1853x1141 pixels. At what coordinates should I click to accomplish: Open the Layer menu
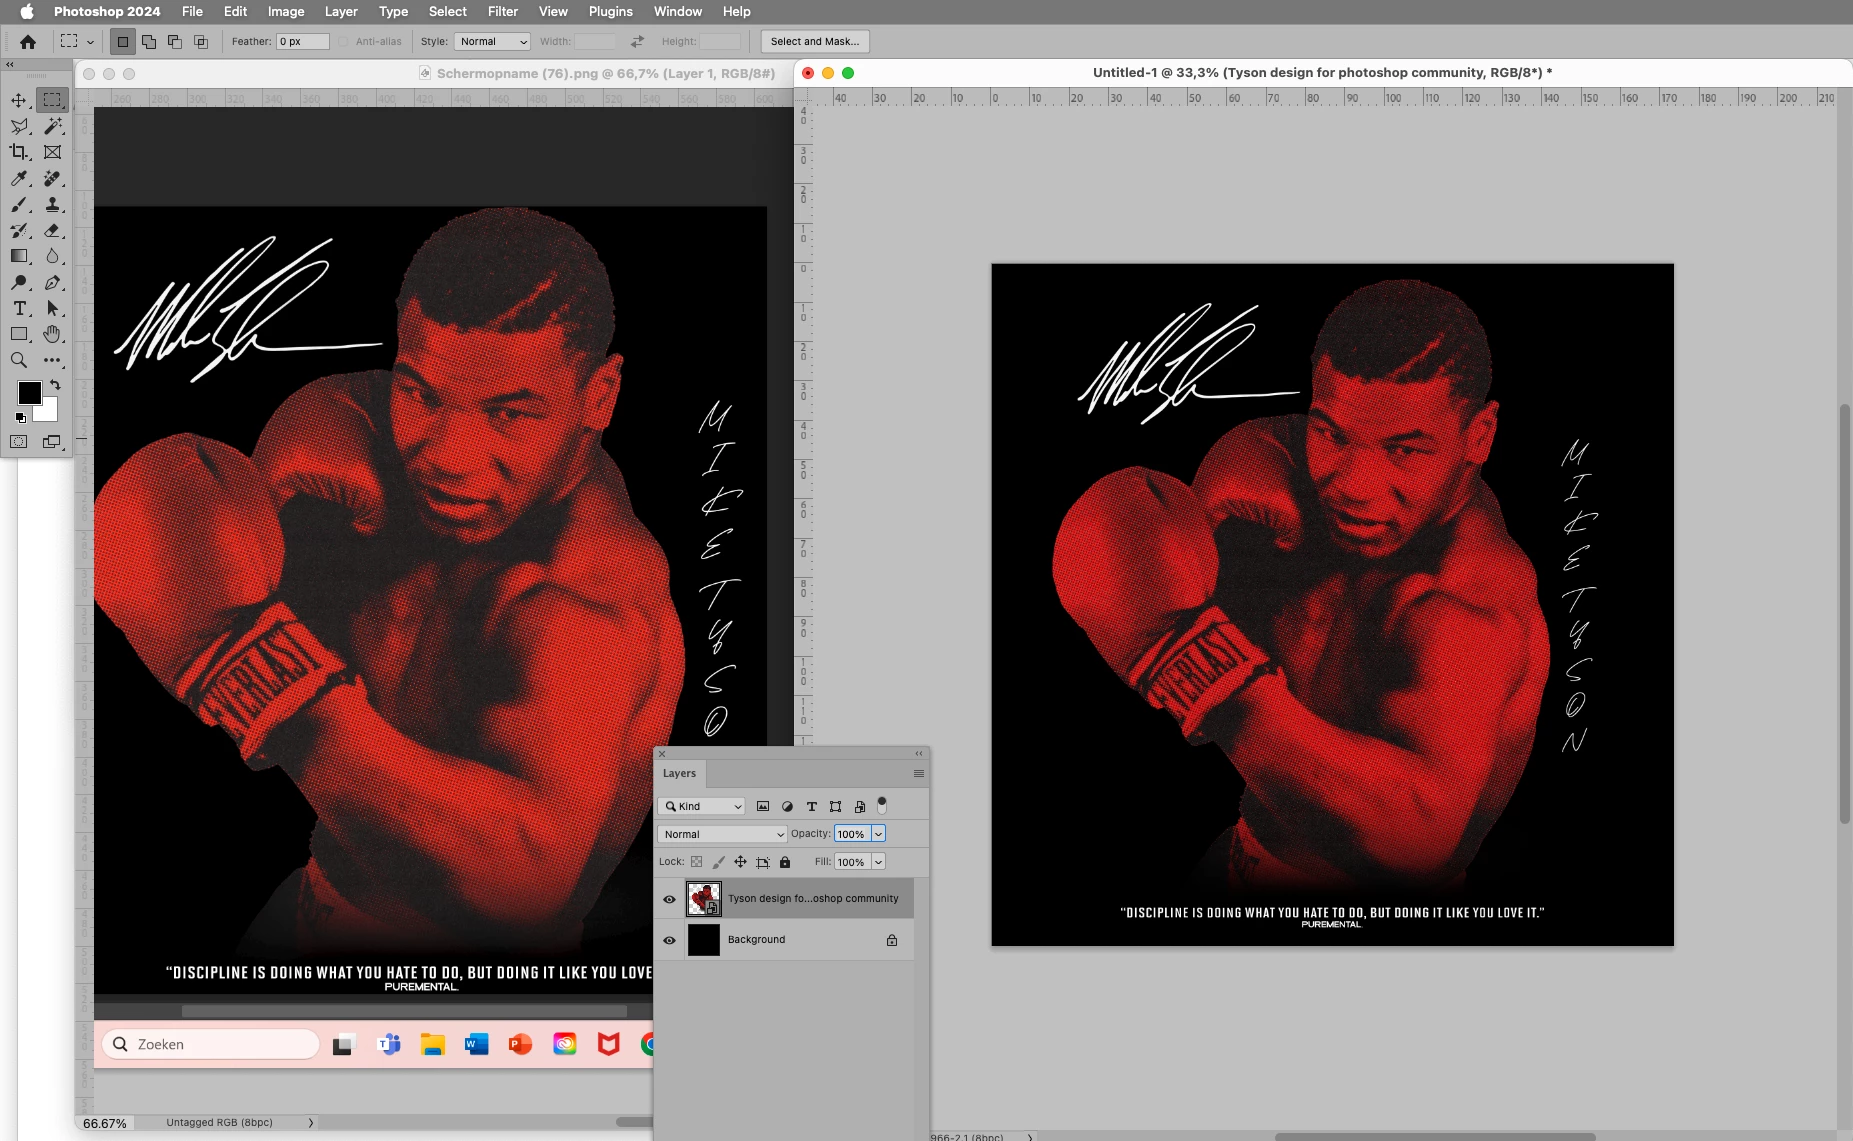(x=341, y=11)
